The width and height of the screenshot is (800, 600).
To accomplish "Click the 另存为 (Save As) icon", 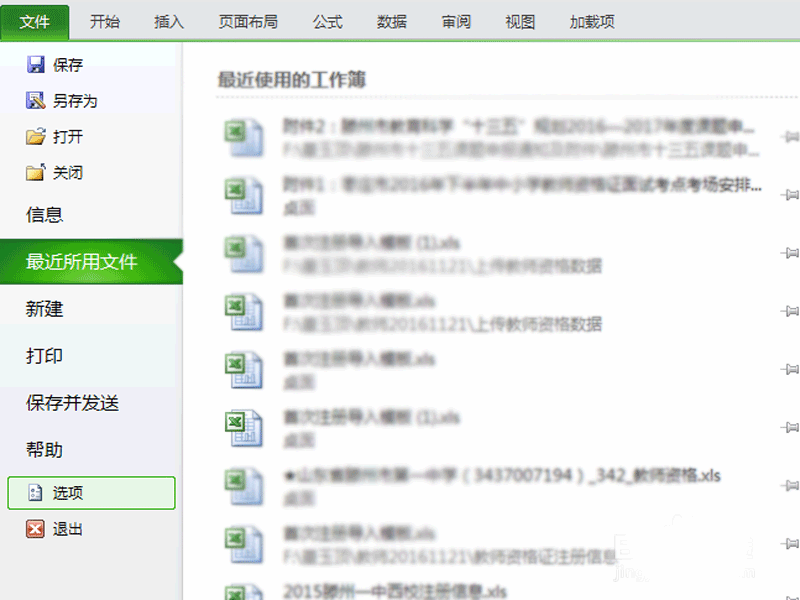I will [36, 101].
